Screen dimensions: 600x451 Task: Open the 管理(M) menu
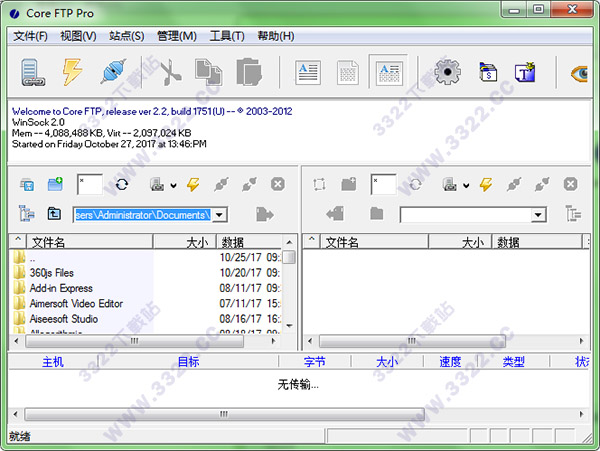click(177, 36)
